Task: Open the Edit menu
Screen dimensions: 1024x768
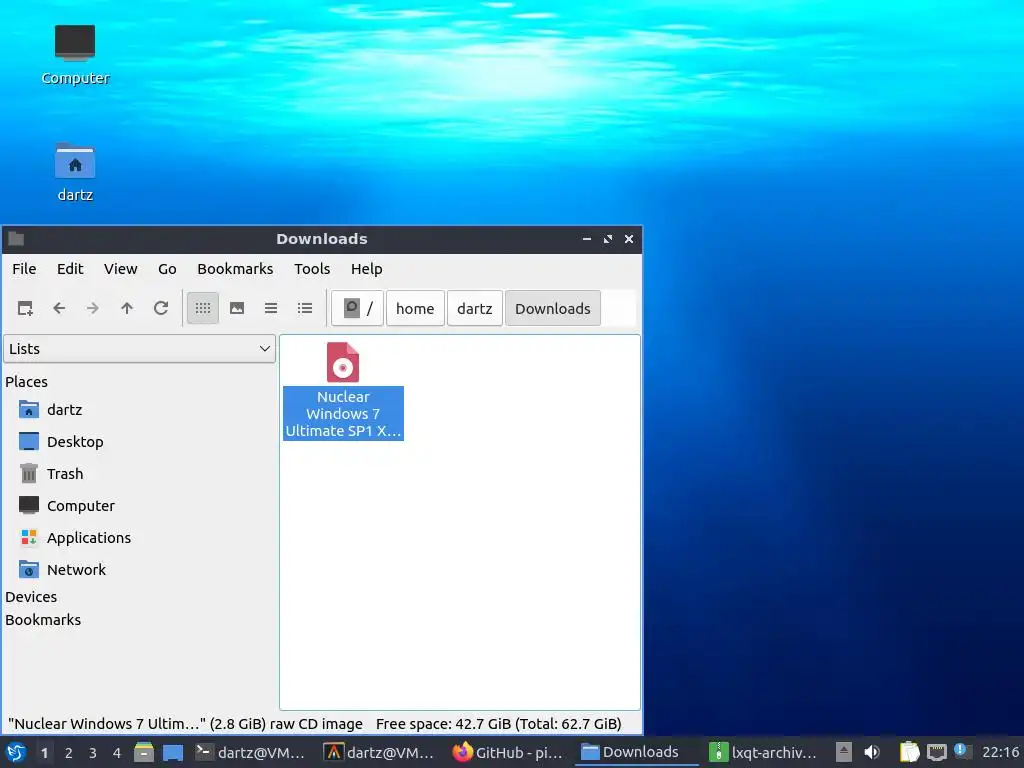Action: [70, 269]
